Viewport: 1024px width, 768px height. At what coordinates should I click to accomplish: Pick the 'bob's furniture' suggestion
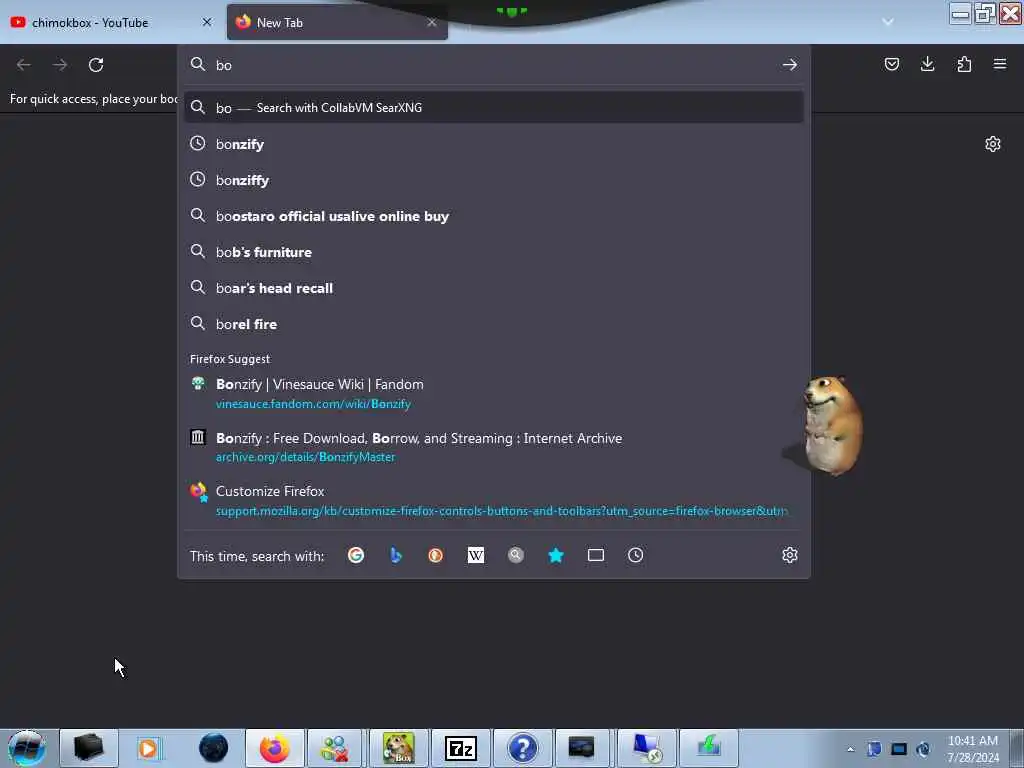pyautogui.click(x=494, y=251)
